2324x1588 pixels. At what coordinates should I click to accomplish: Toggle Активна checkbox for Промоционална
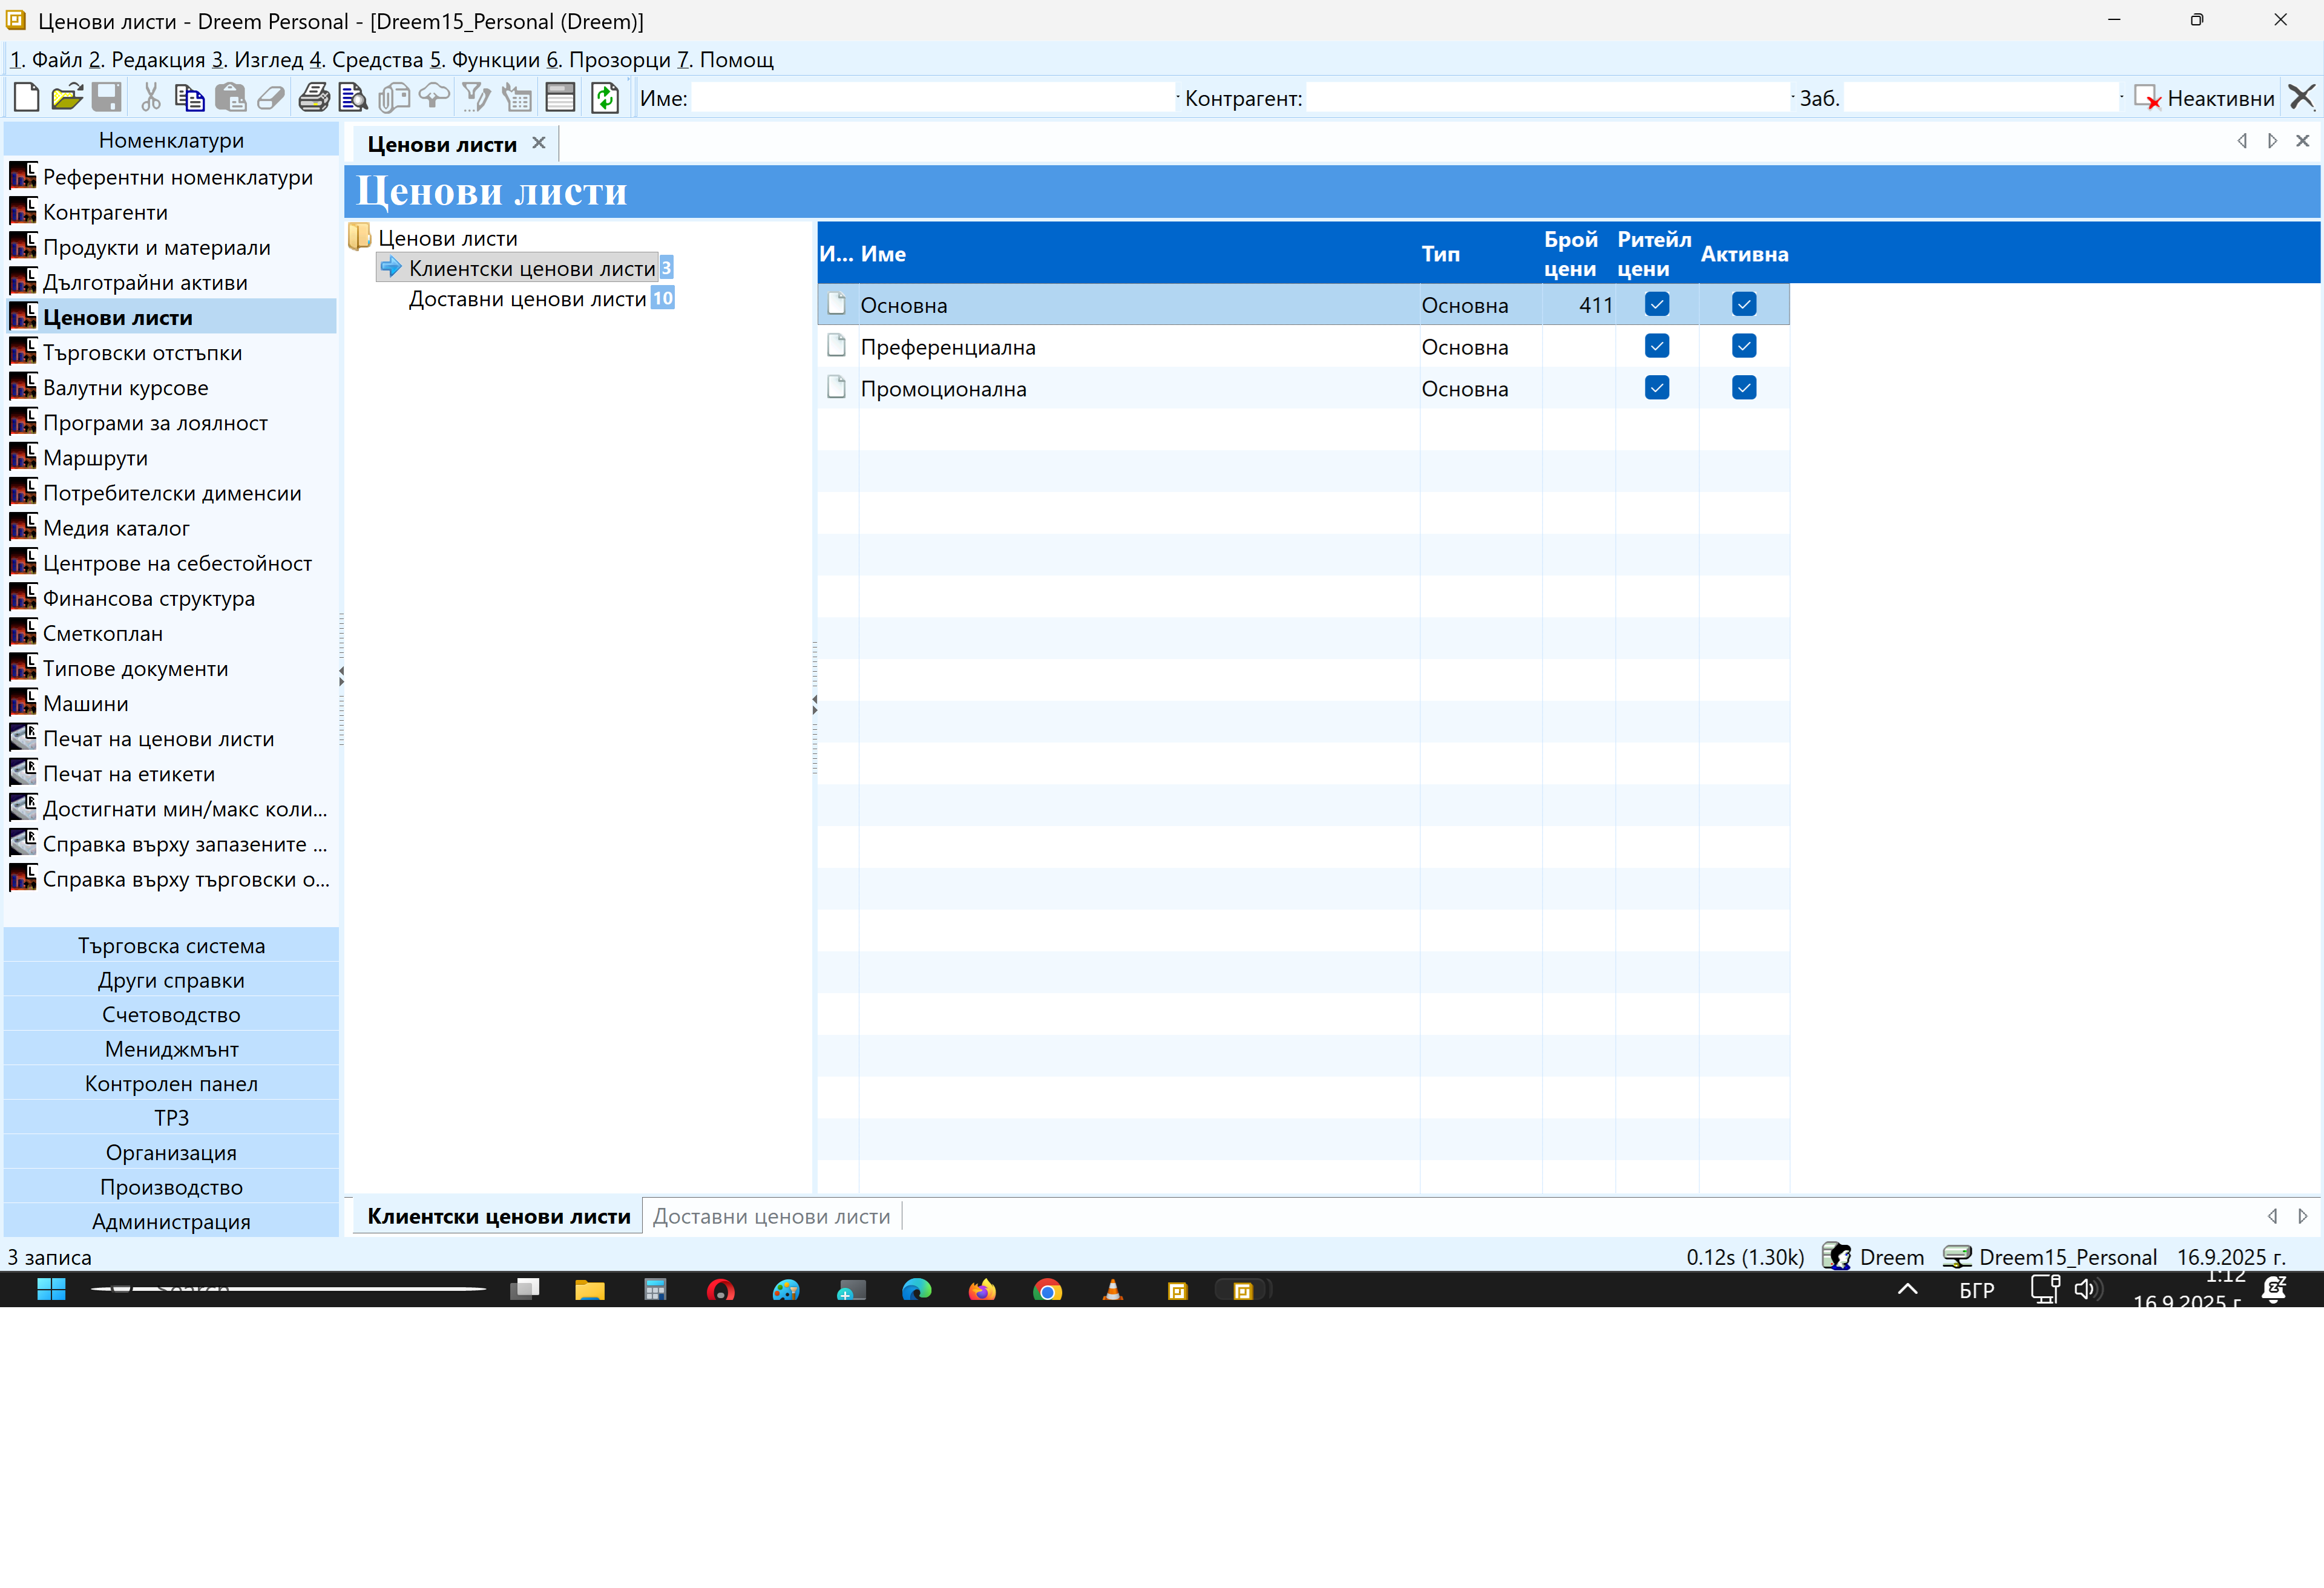tap(1744, 388)
